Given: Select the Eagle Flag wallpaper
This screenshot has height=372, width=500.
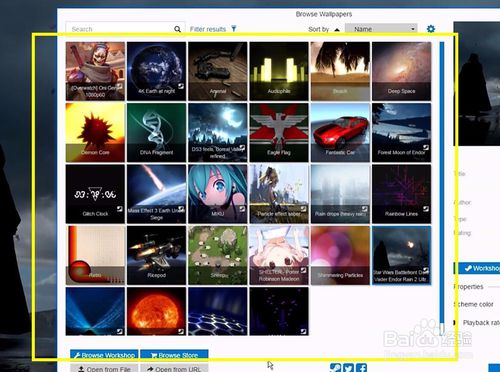Looking at the screenshot, I should [x=279, y=133].
